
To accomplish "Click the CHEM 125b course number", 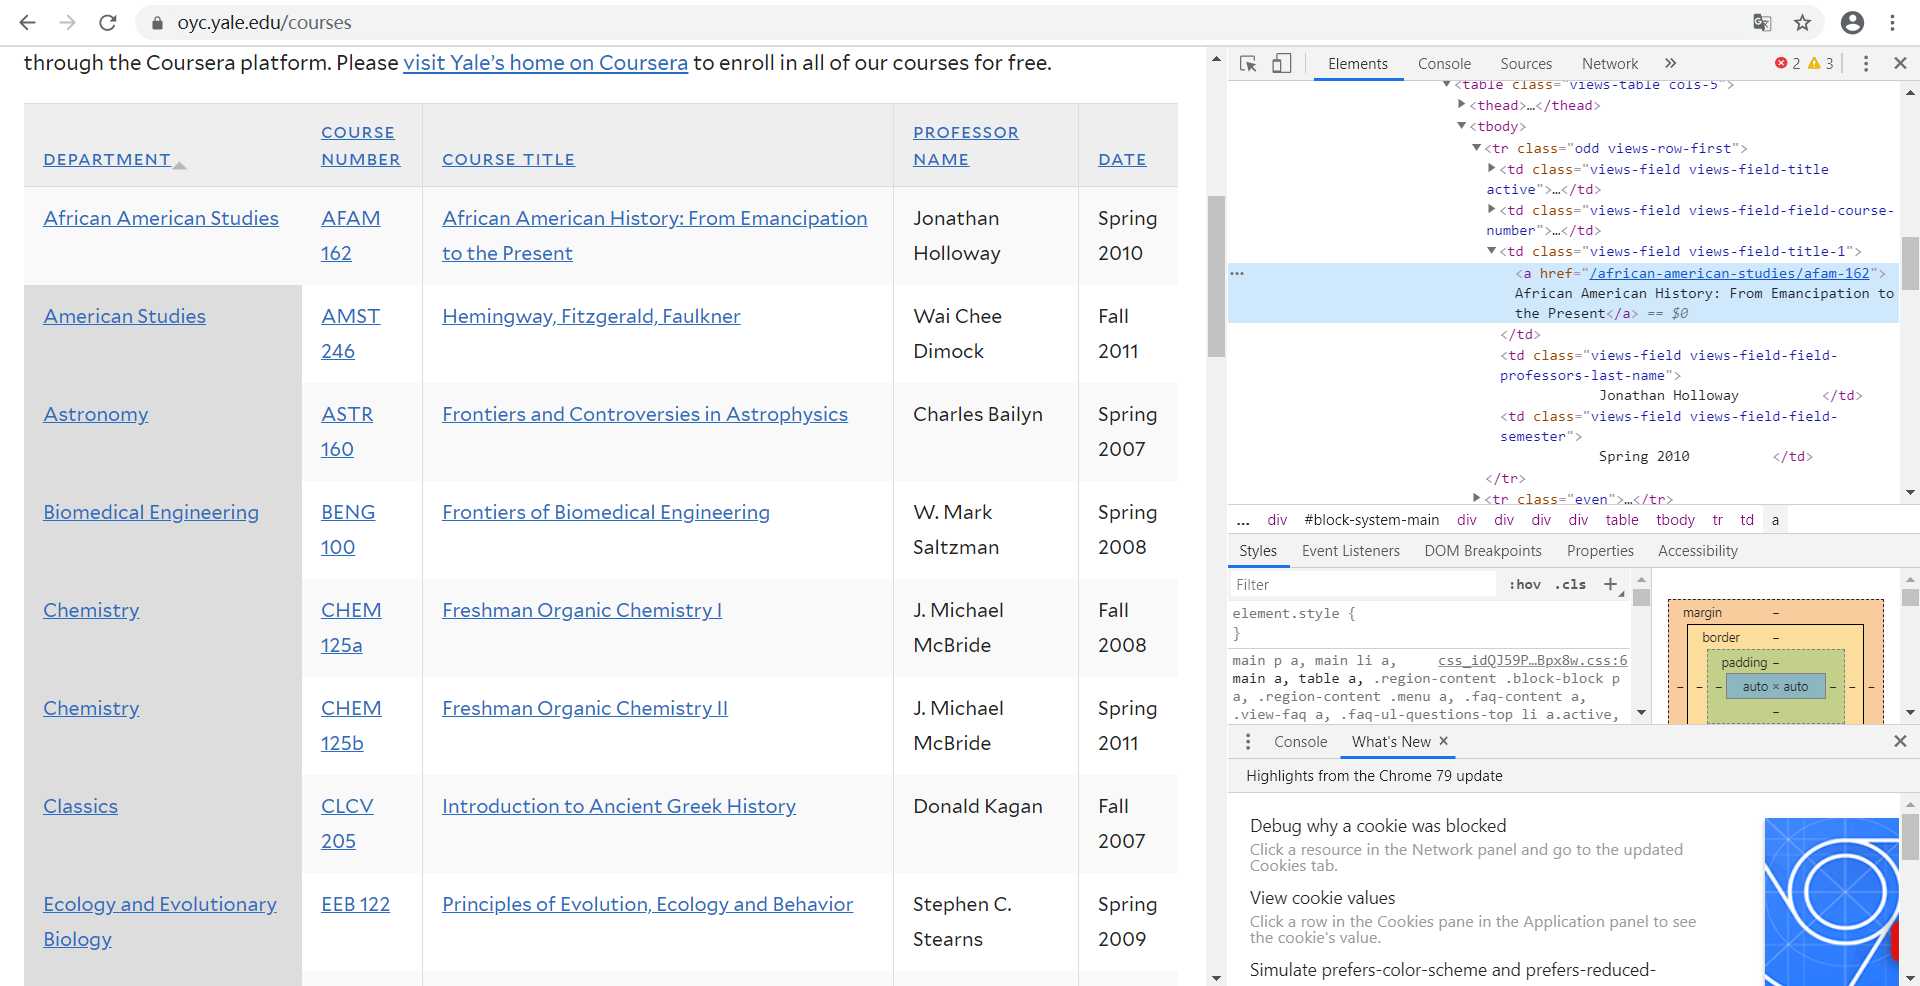I will 351,725.
